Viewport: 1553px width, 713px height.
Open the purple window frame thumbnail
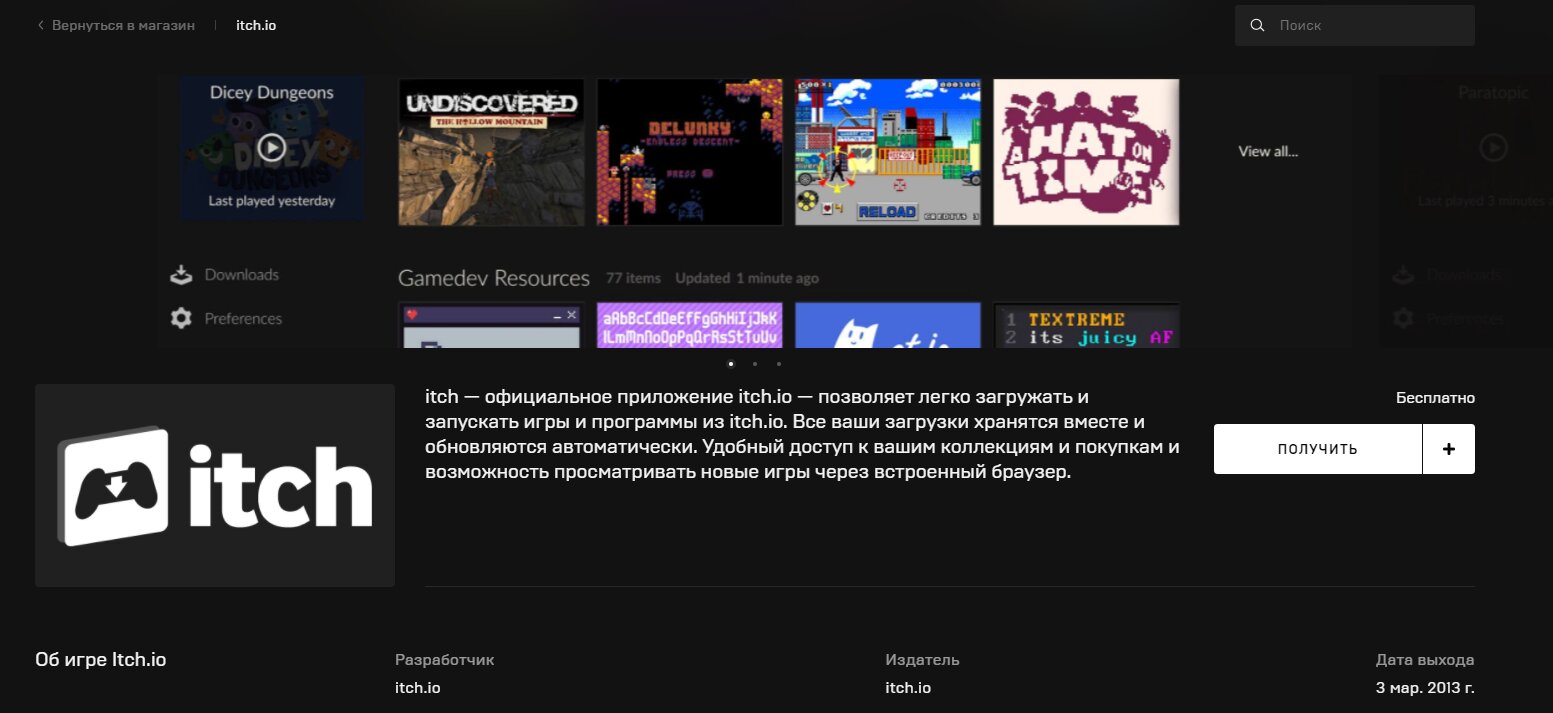coord(491,325)
